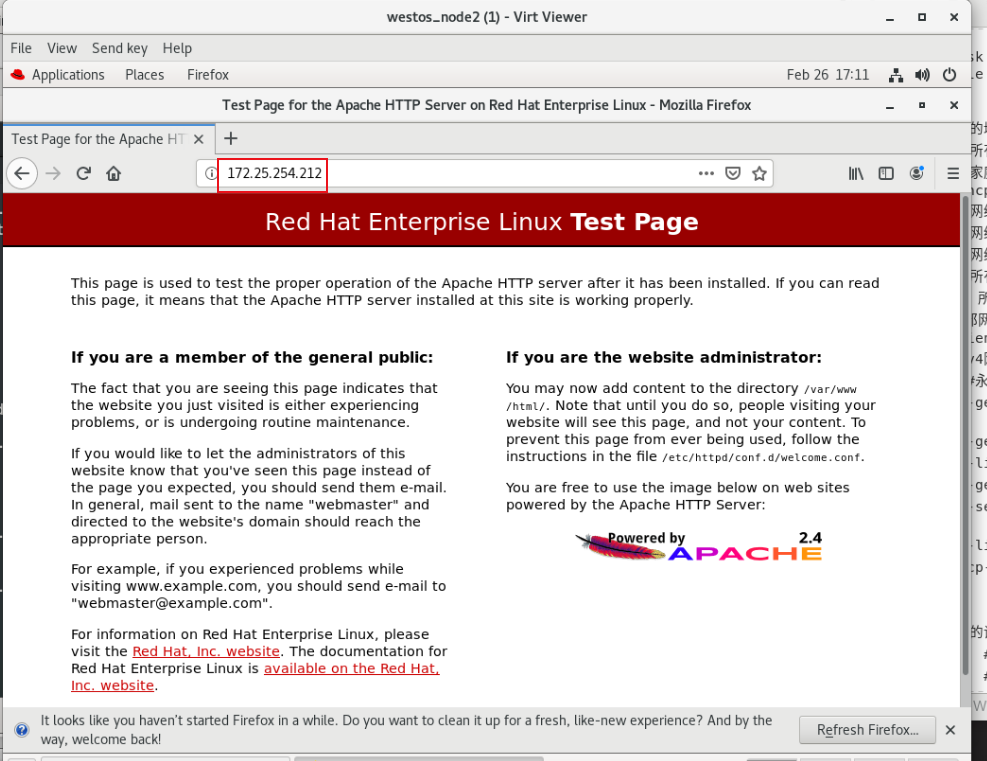Maximize the Mozilla Firefox window
This screenshot has width=987, height=761.
922,105
